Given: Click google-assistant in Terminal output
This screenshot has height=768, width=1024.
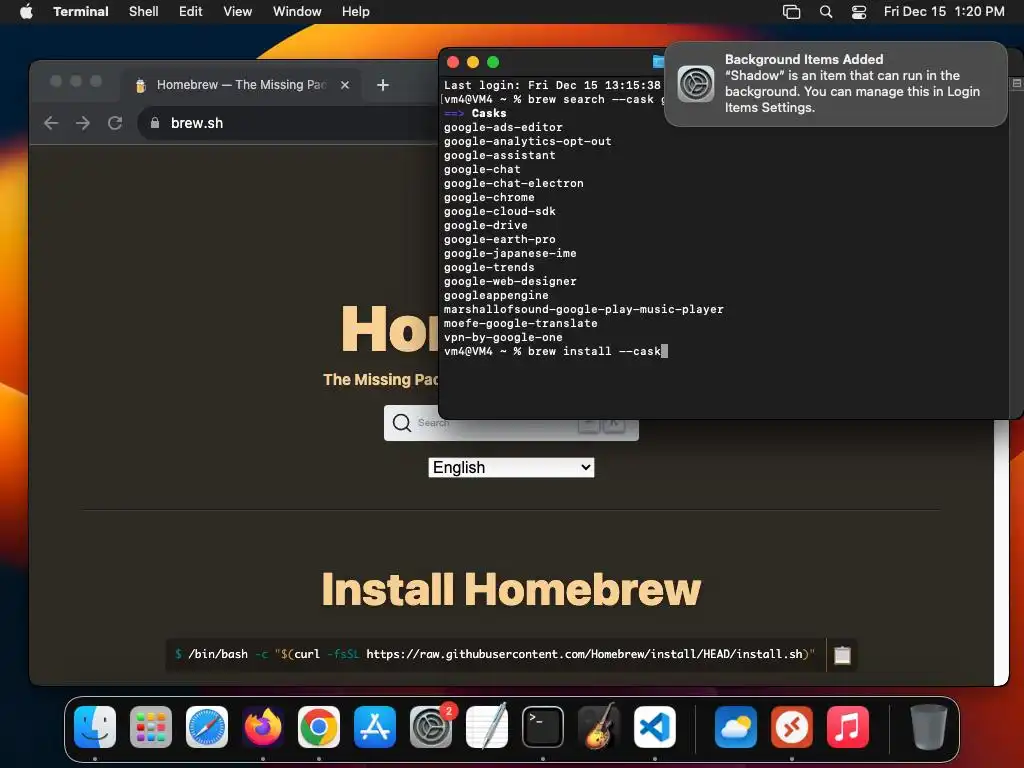Looking at the screenshot, I should click(500, 155).
